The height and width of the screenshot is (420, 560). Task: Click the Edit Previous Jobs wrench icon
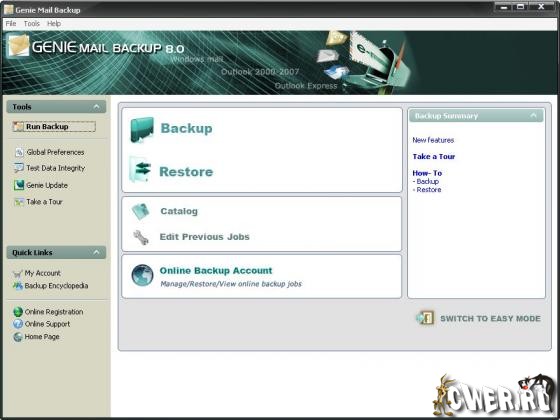coord(141,238)
